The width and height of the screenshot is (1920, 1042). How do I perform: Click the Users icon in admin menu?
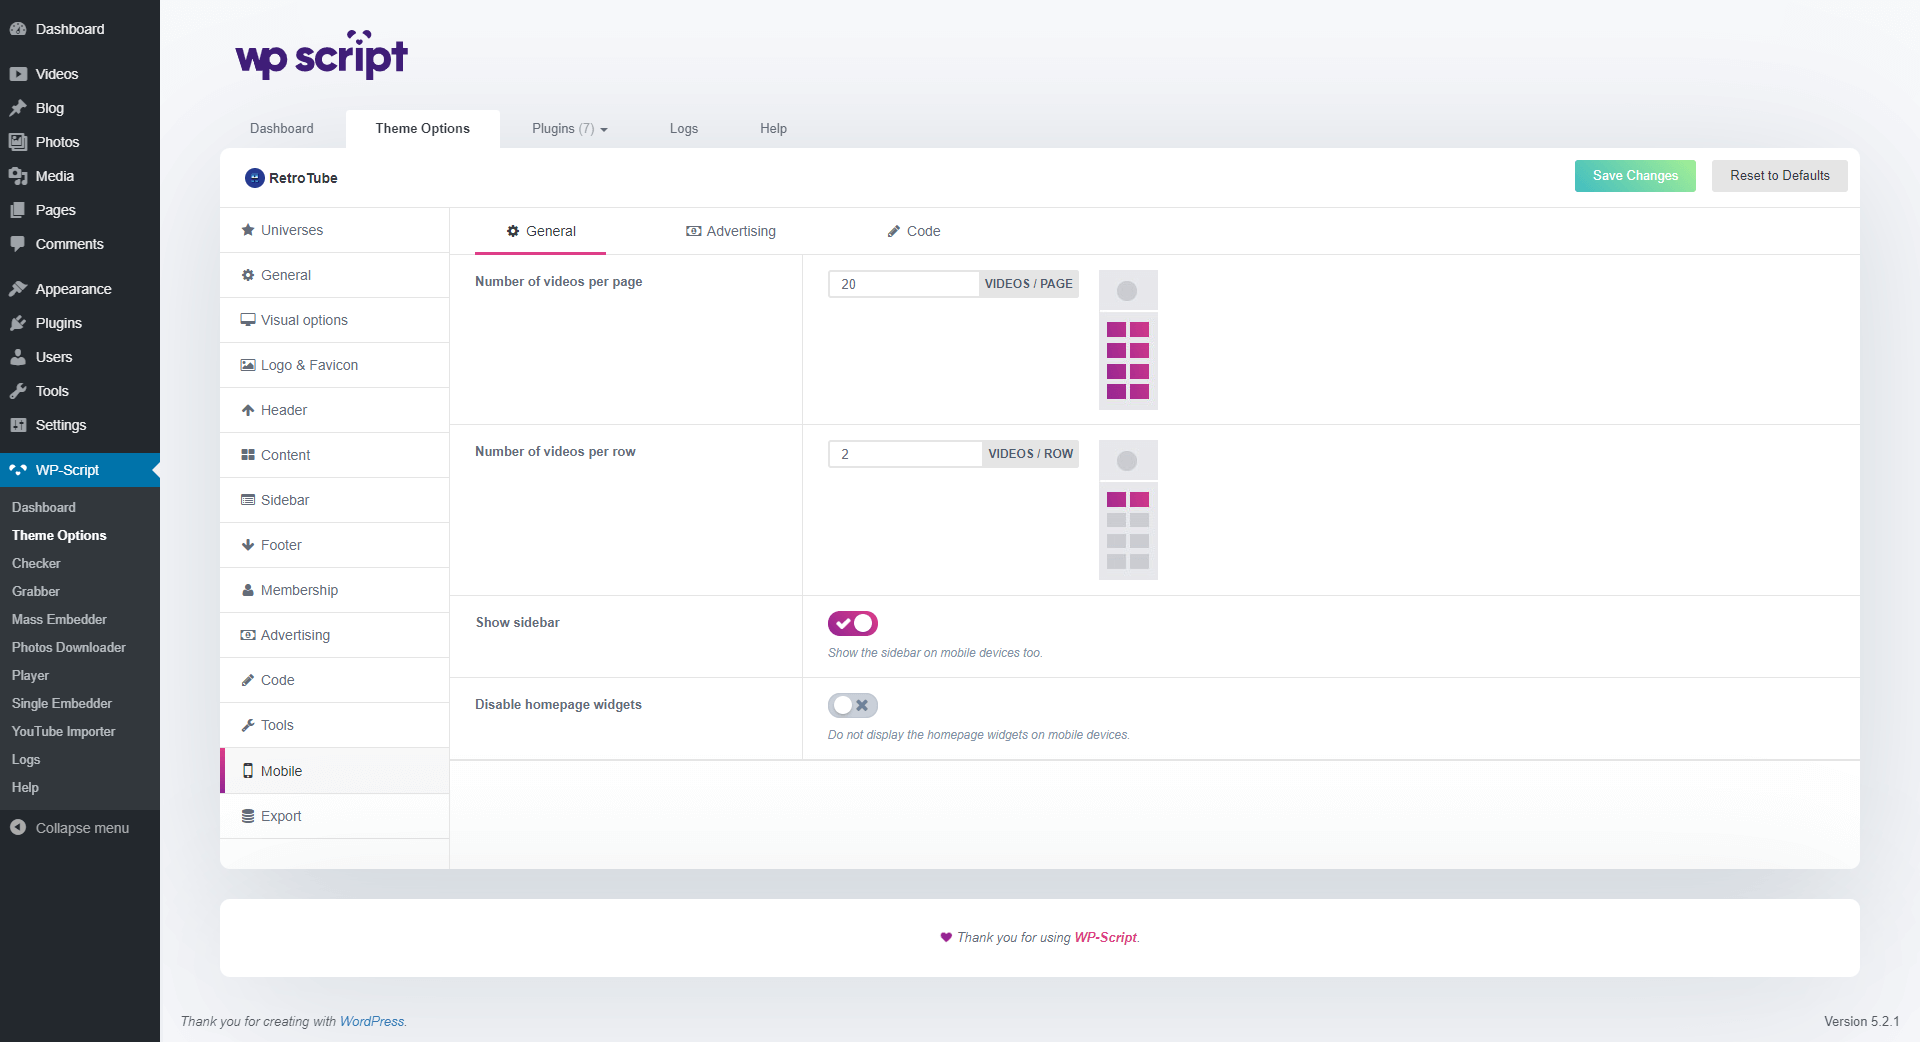tap(18, 357)
